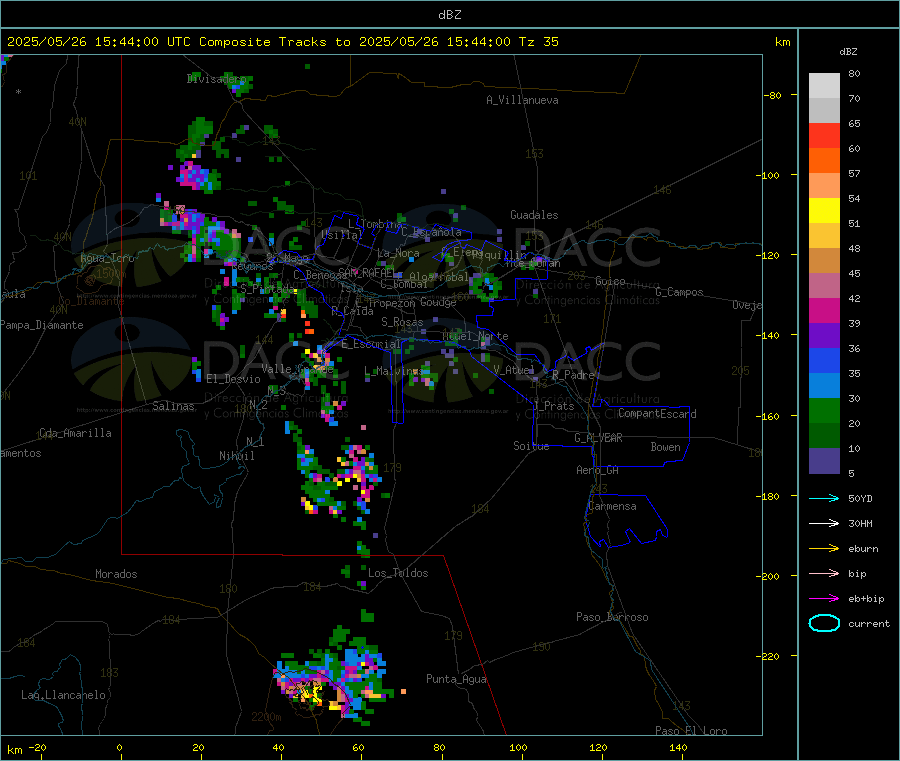Screen dimensions: 900x761
Task: Click the dBZ title at top center
Action: pyautogui.click(x=449, y=14)
